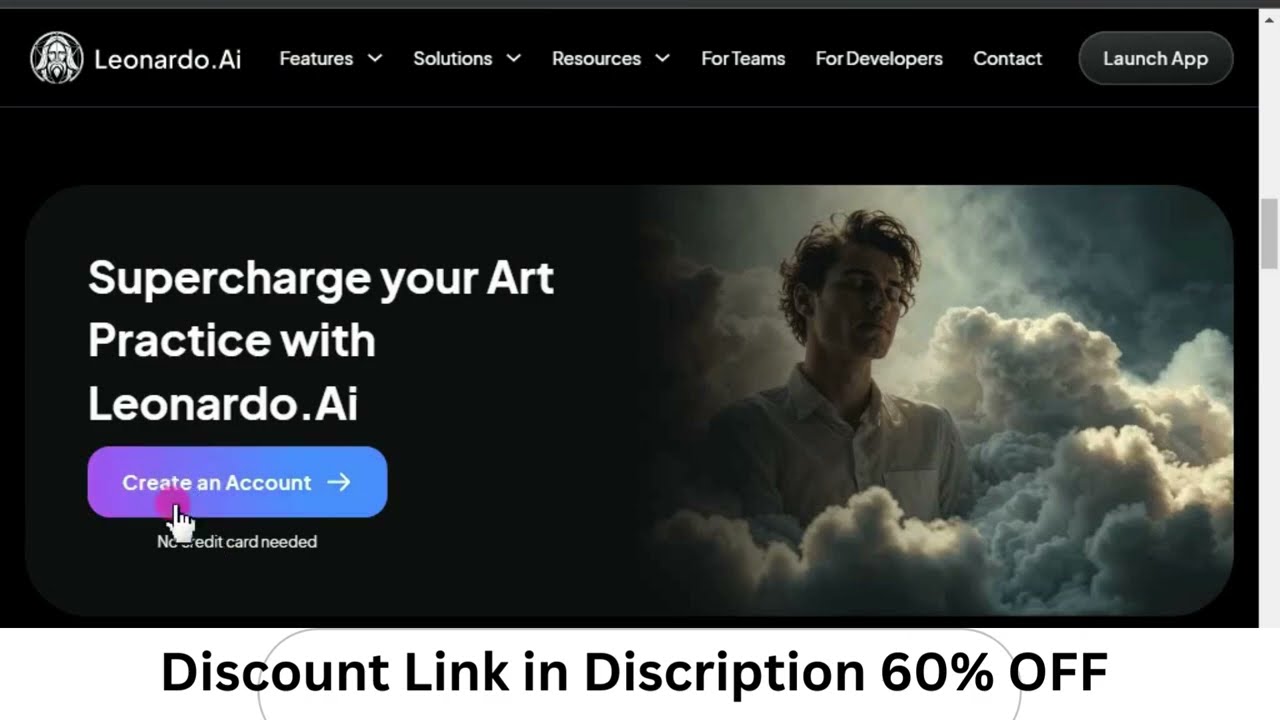Click the Leonardo.Ai brand name text

[x=168, y=59]
